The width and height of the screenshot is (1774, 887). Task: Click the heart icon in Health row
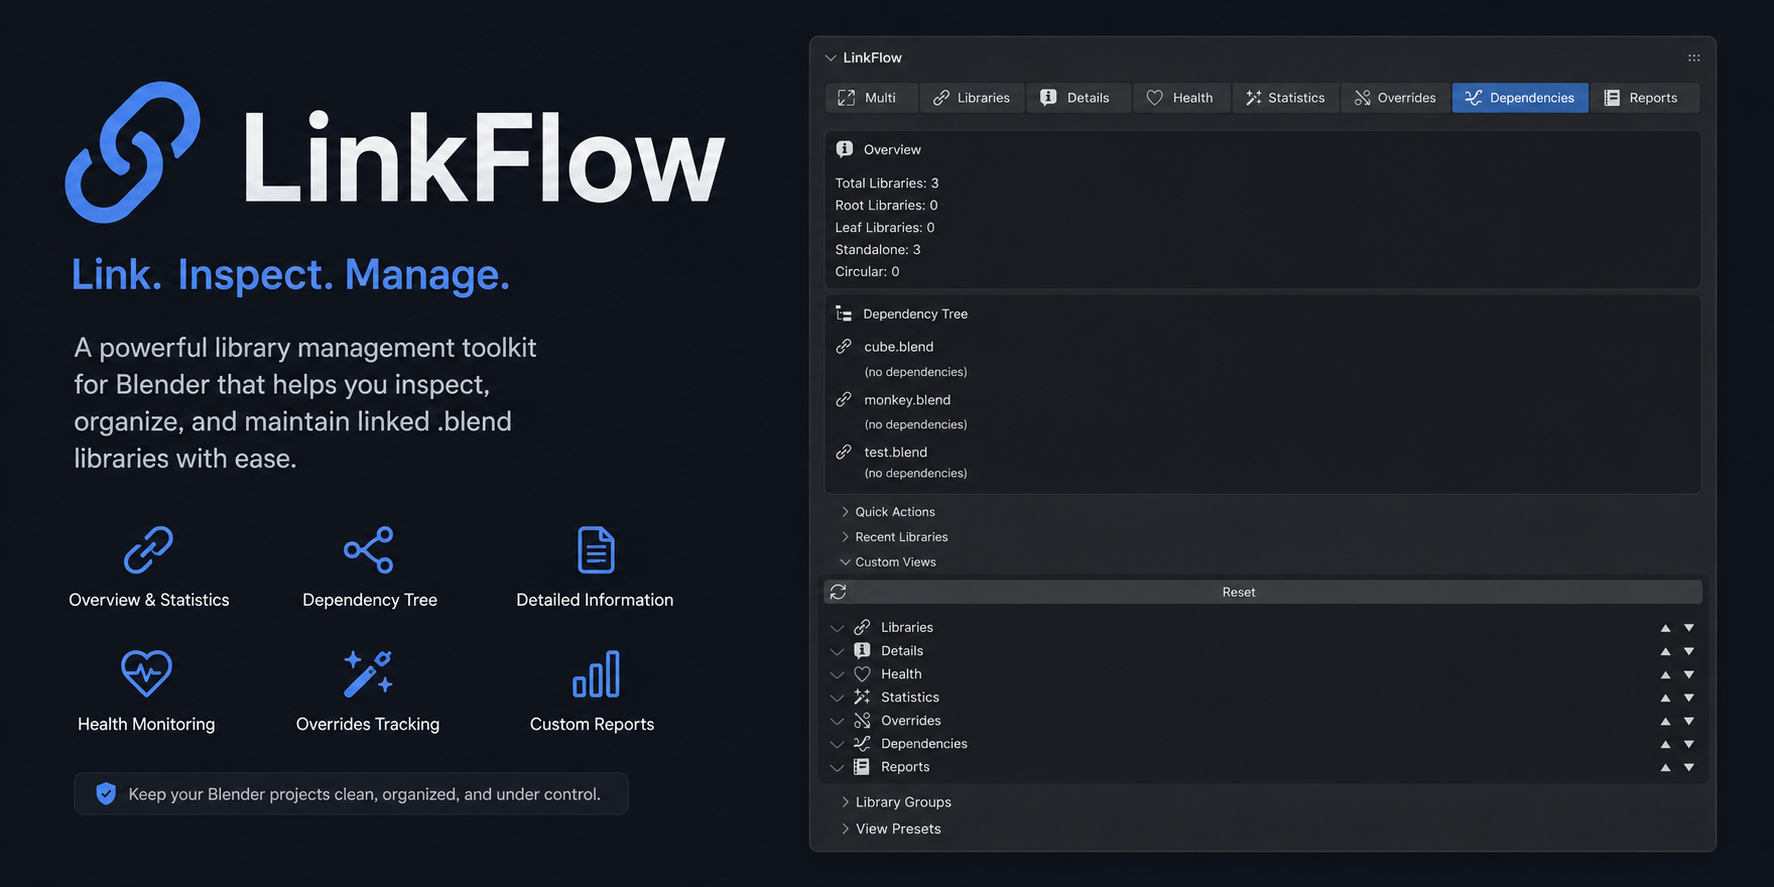point(862,674)
